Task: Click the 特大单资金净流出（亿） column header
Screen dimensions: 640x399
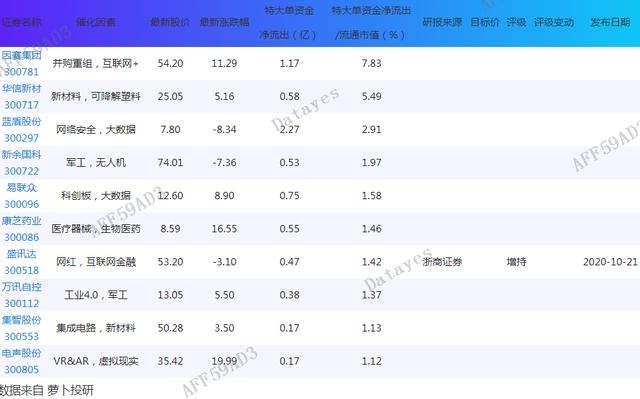Action: (289, 22)
